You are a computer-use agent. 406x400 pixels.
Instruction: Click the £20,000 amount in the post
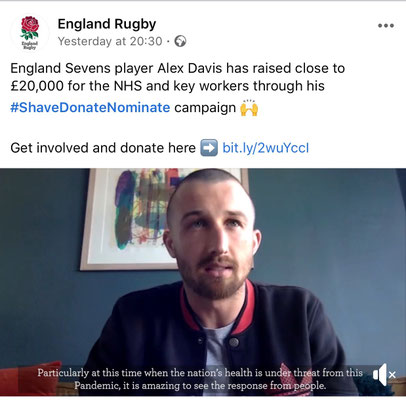pyautogui.click(x=37, y=86)
